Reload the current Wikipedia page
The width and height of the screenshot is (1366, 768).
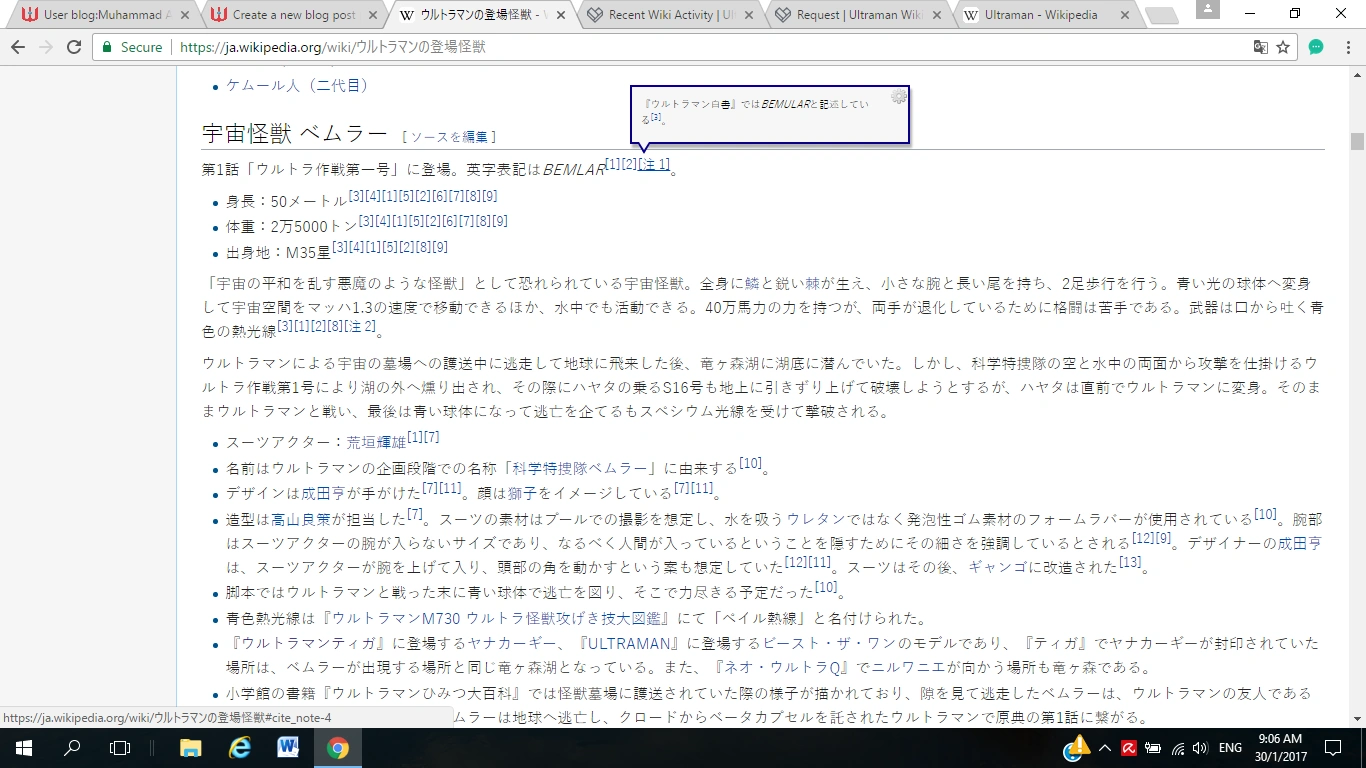[74, 47]
